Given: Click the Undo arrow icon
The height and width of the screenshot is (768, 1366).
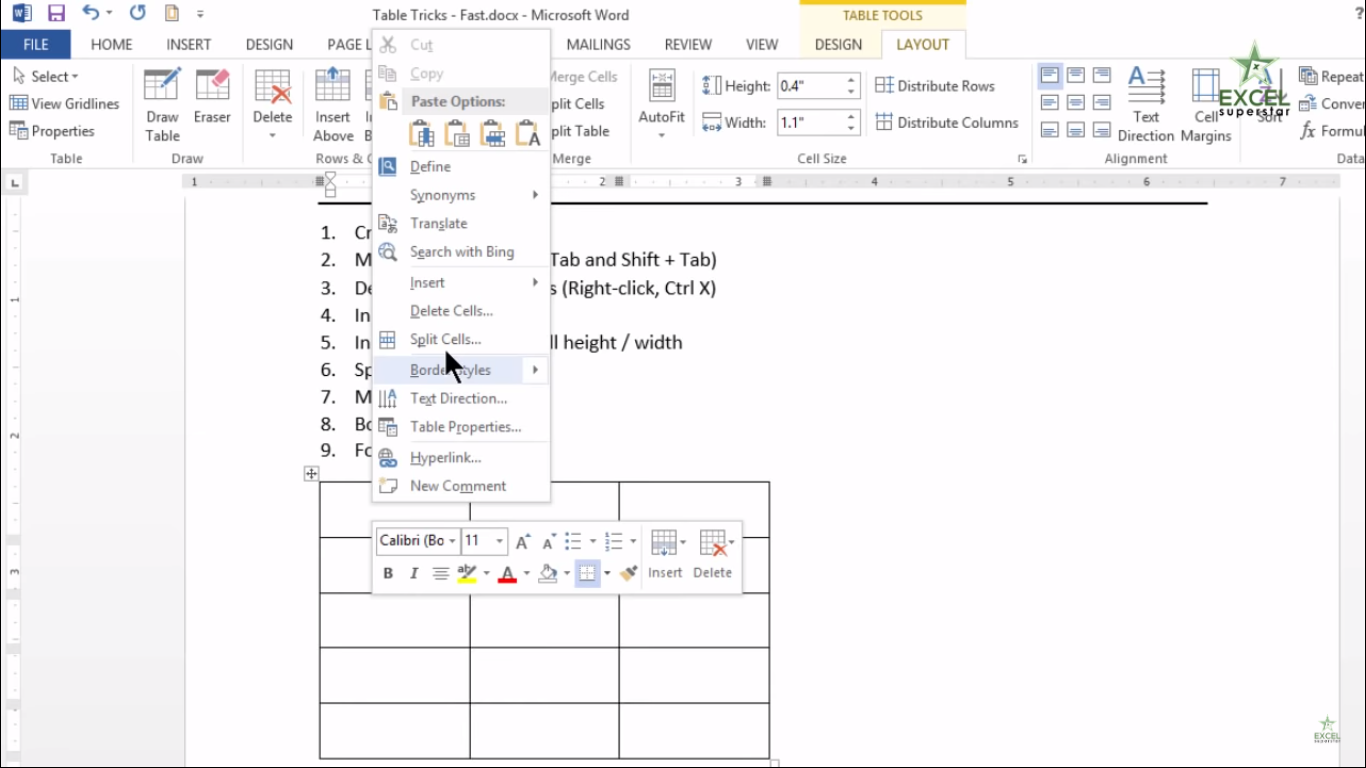Looking at the screenshot, I should [91, 14].
